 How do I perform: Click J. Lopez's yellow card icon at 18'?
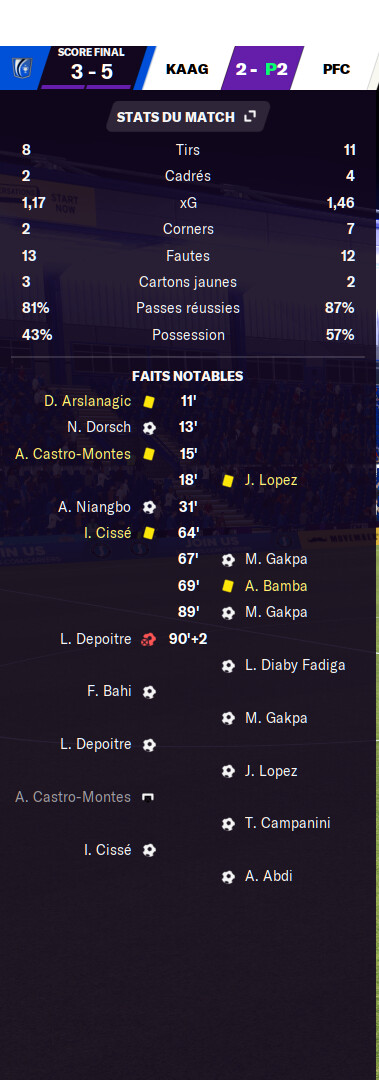tap(227, 481)
